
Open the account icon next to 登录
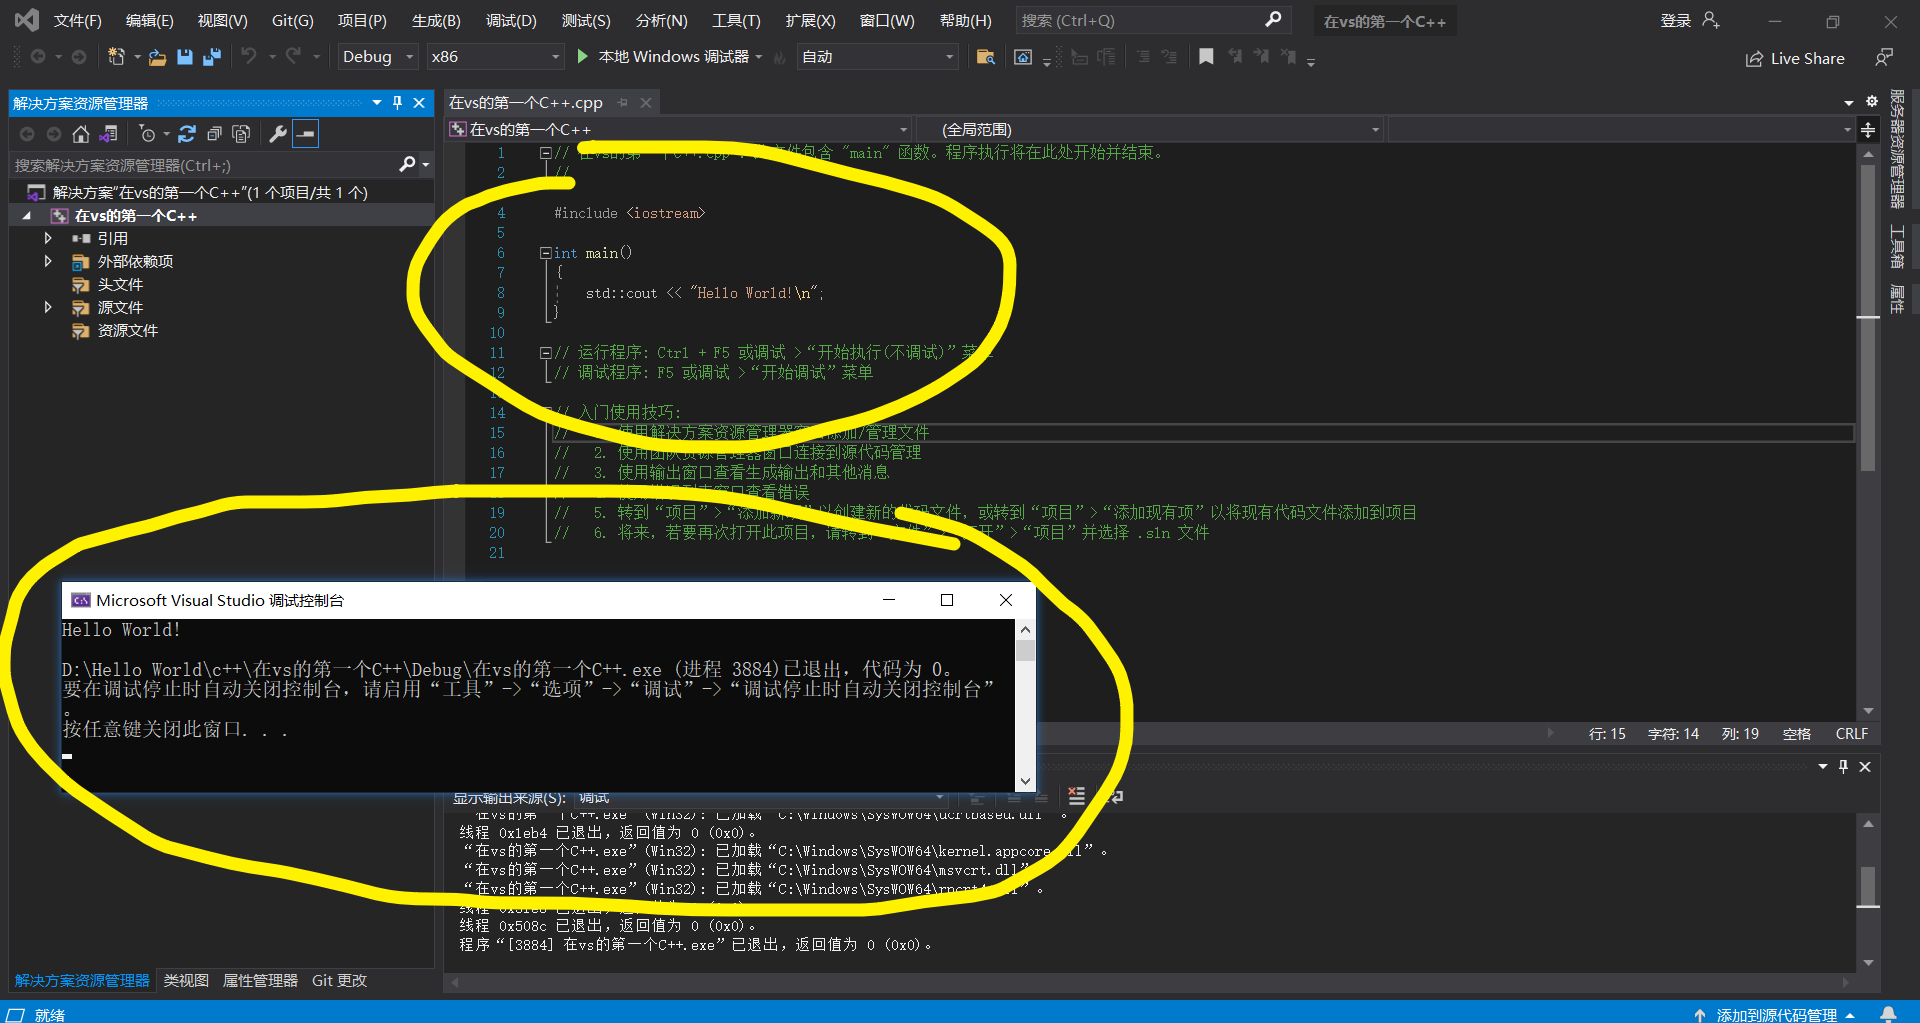1711,20
